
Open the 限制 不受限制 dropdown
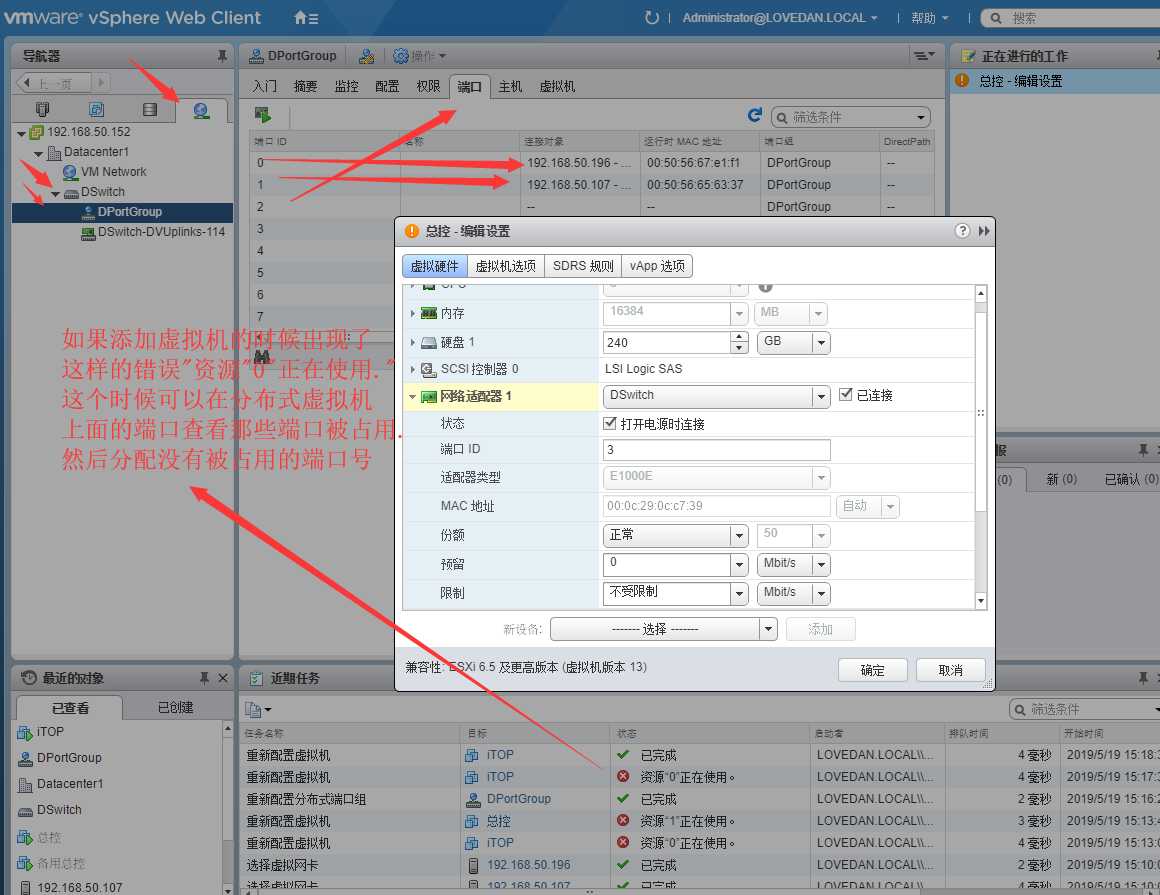click(x=738, y=594)
